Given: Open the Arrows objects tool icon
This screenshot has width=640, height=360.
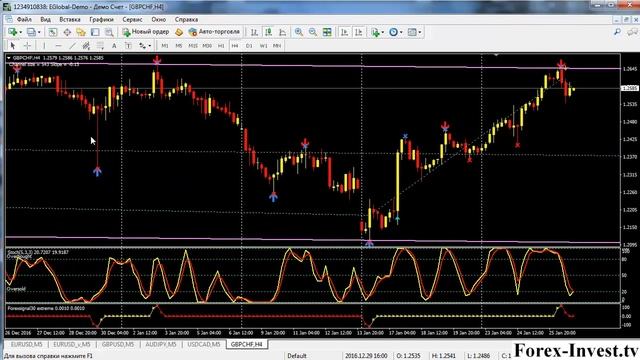Looking at the screenshot, I should coord(142,46).
